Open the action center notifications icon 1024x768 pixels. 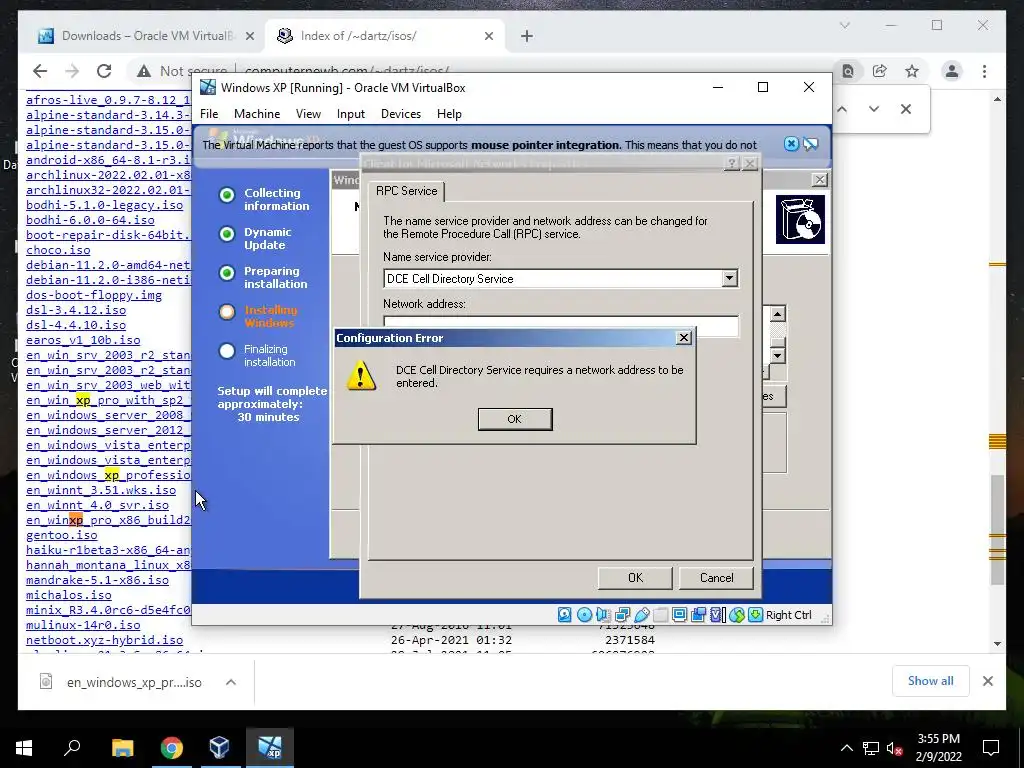coord(991,747)
